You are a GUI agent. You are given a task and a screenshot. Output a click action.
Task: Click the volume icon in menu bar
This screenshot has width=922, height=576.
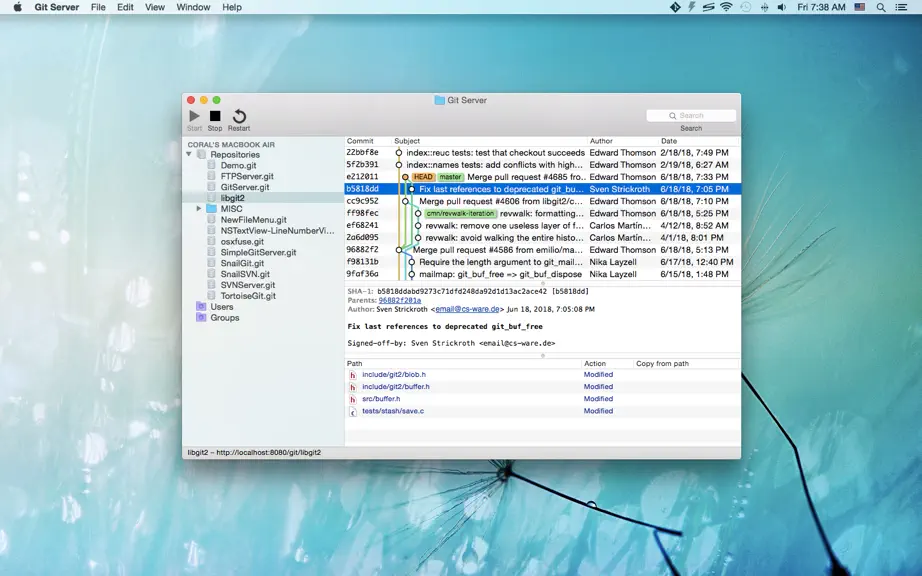781,7
